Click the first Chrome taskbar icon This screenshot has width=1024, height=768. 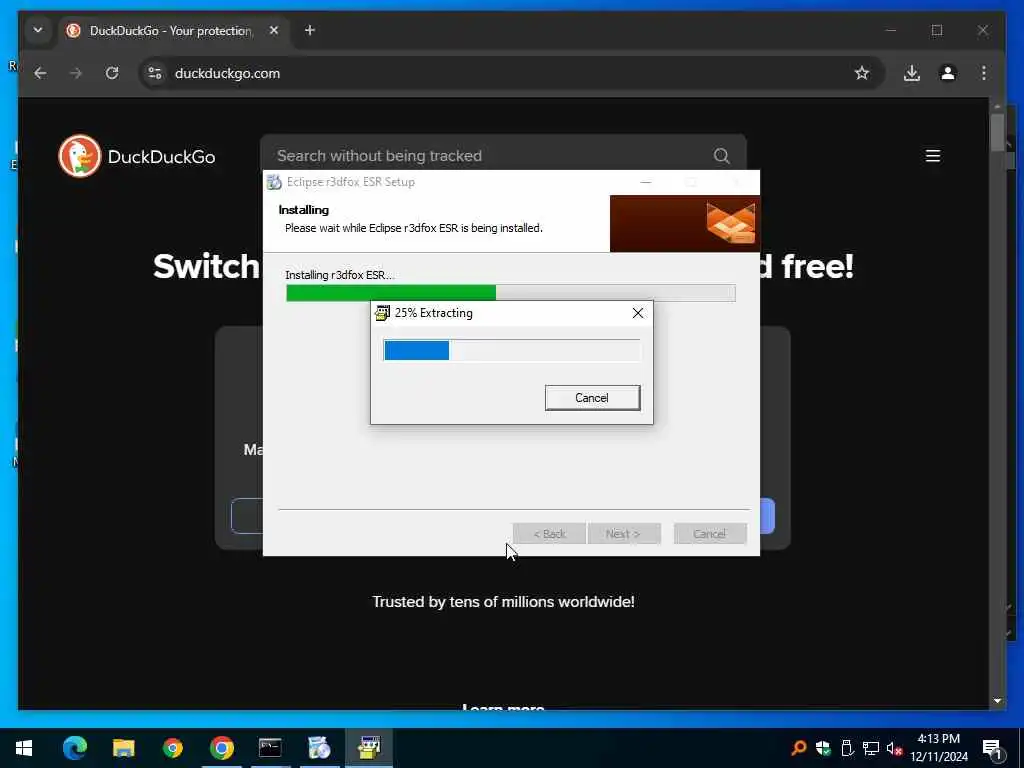click(172, 748)
